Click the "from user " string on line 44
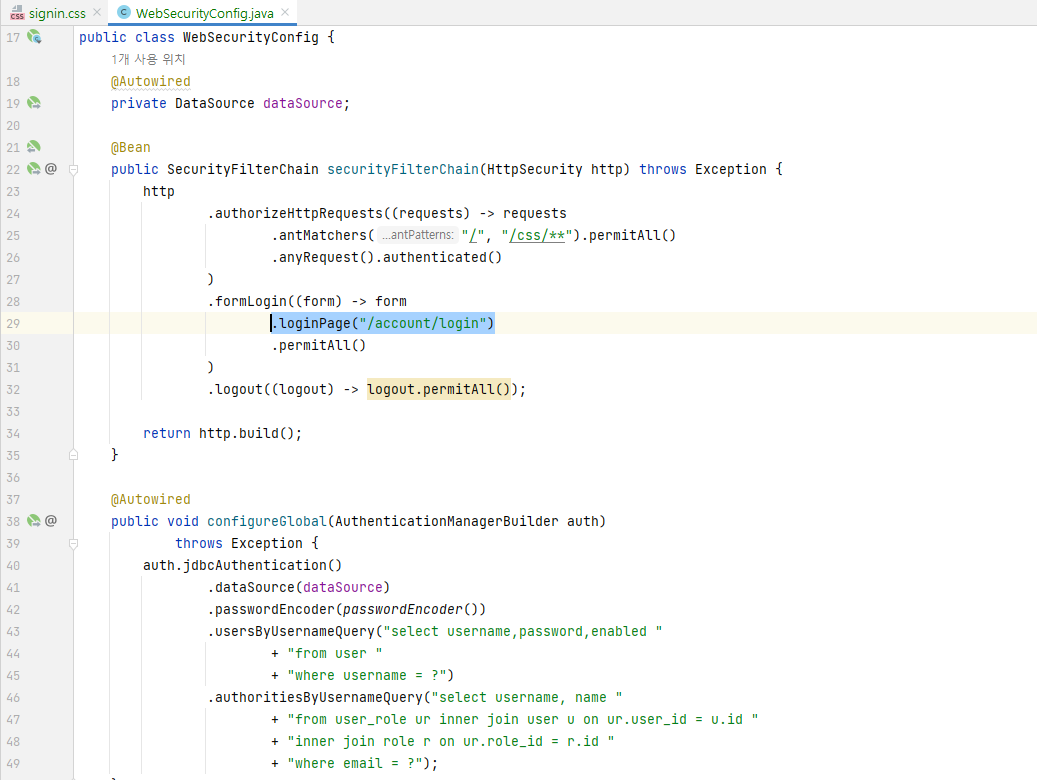1037x780 pixels. pos(335,654)
